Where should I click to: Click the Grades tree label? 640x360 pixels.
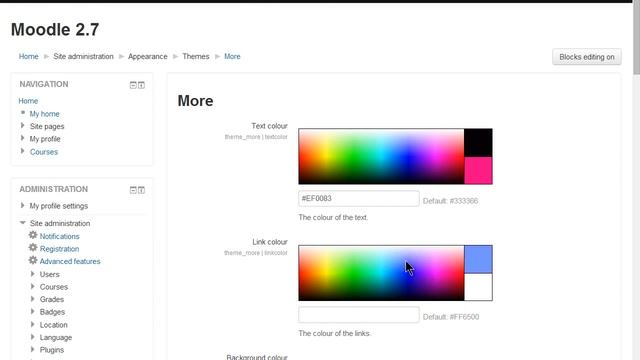point(52,299)
